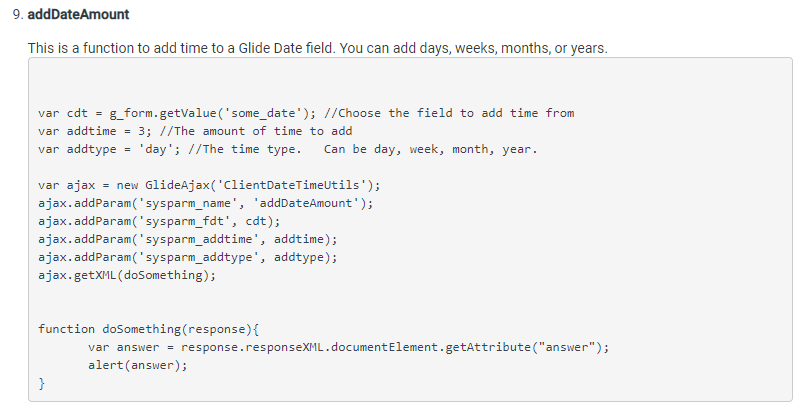This screenshot has width=810, height=408.
Task: Click the 'sysparm_name' addParam line
Action: click(205, 203)
